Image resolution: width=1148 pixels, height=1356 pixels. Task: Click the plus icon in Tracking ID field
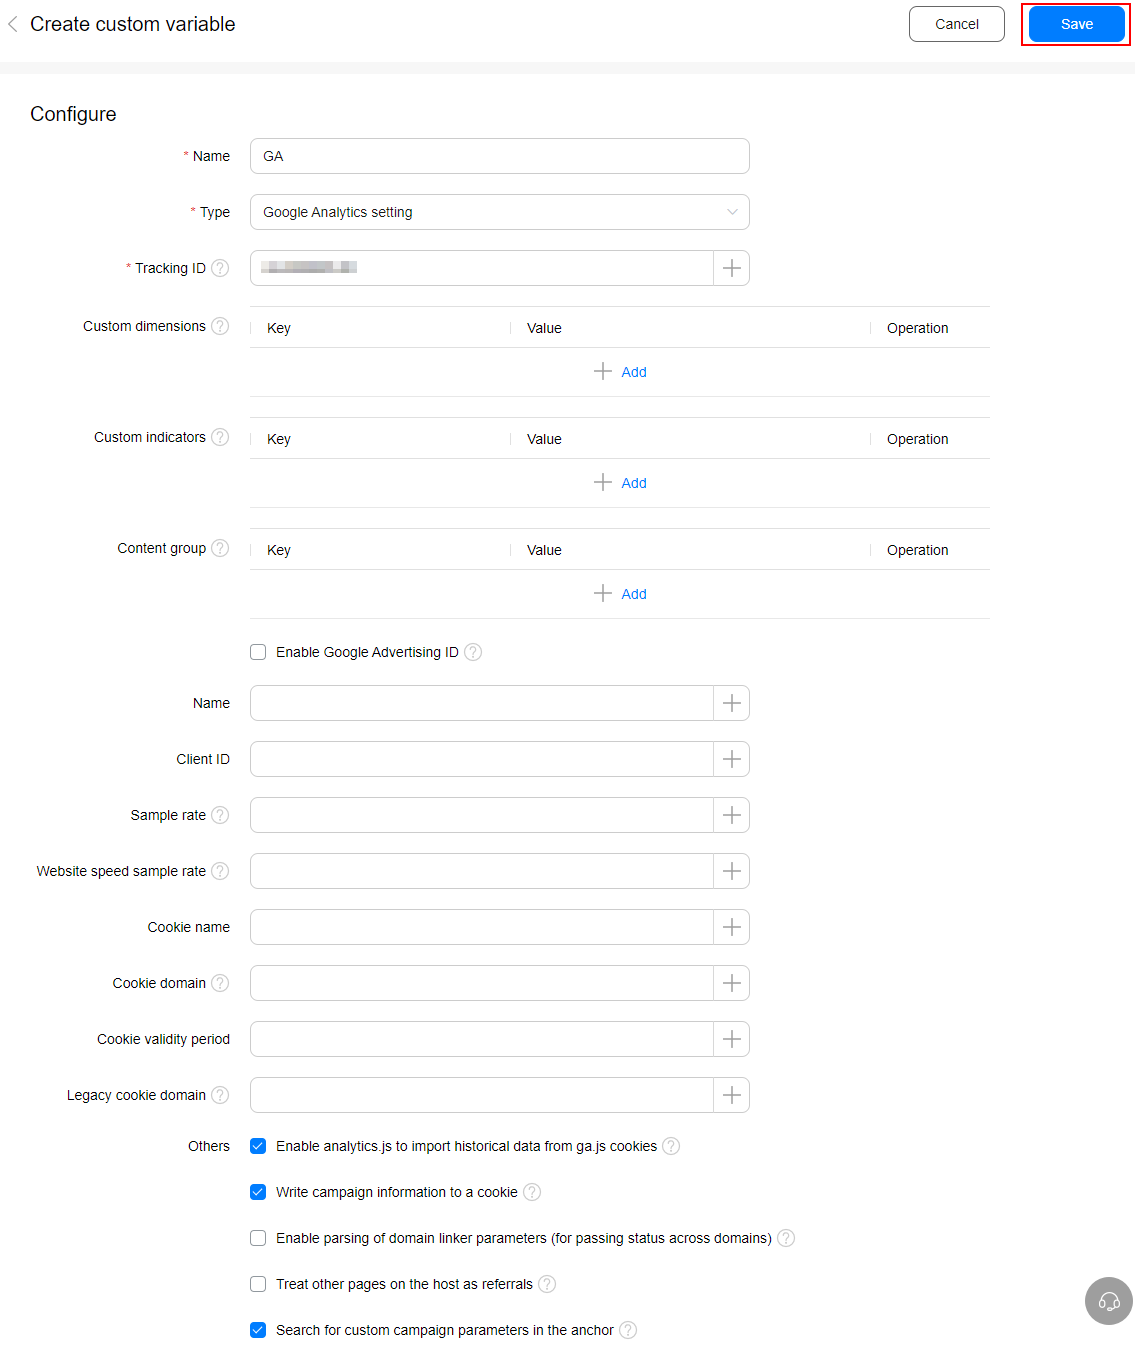pos(732,268)
